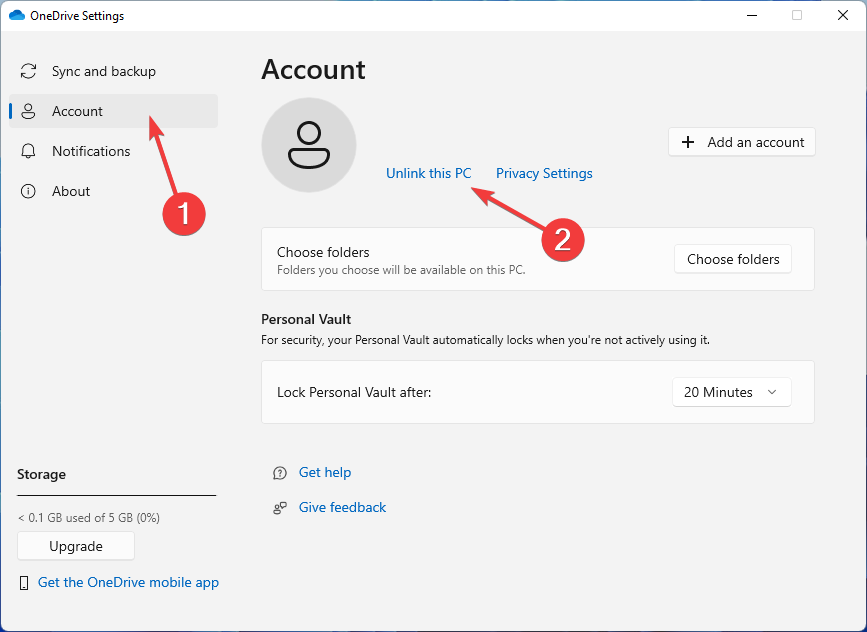Open Privacy Settings link

point(544,174)
